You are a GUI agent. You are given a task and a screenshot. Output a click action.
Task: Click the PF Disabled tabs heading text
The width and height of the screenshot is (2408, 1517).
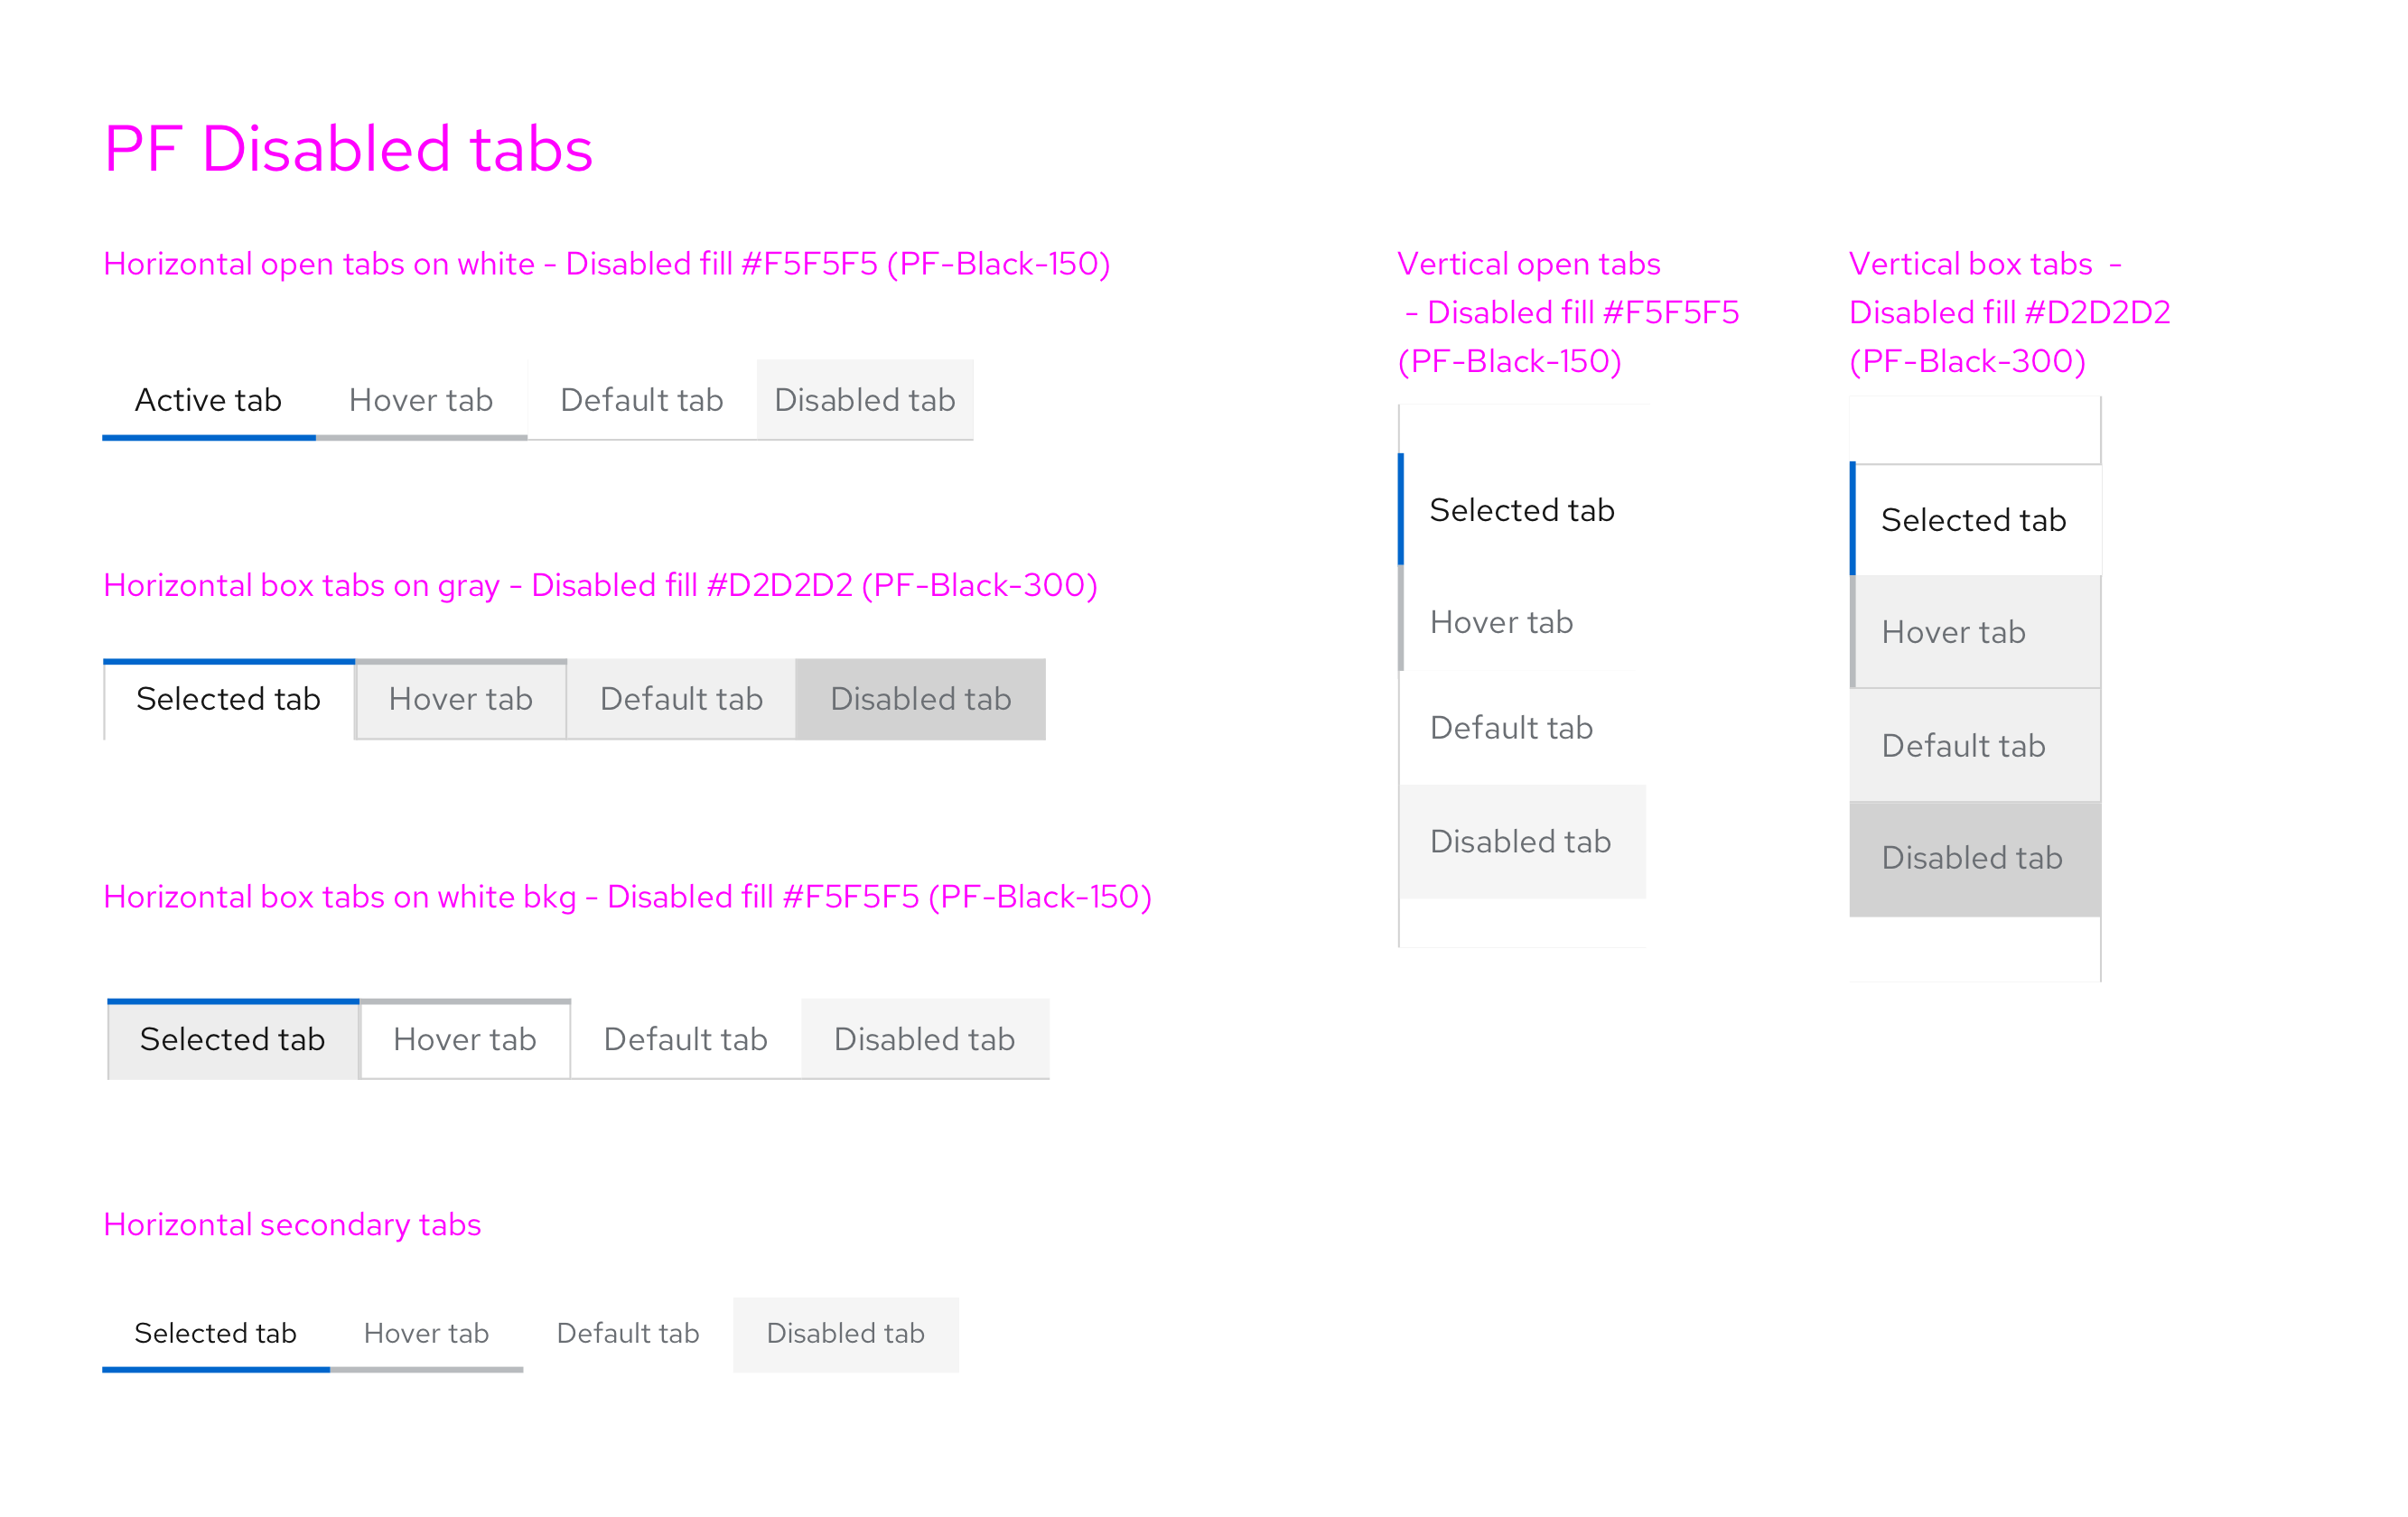click(348, 147)
